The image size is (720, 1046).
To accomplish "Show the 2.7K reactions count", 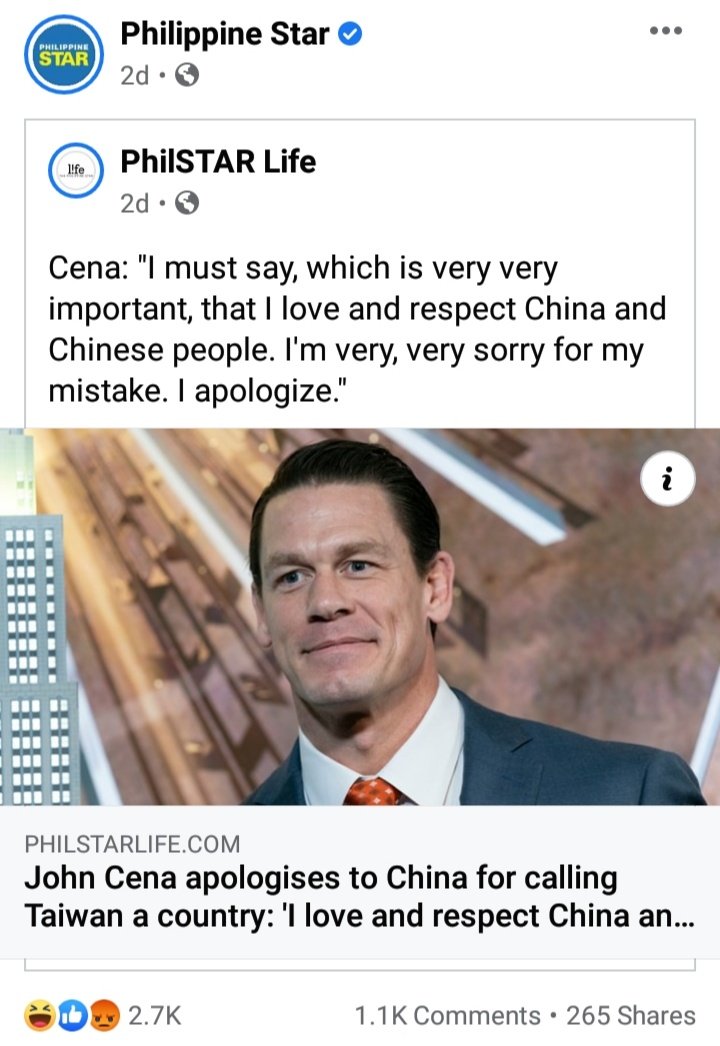I will (155, 1015).
